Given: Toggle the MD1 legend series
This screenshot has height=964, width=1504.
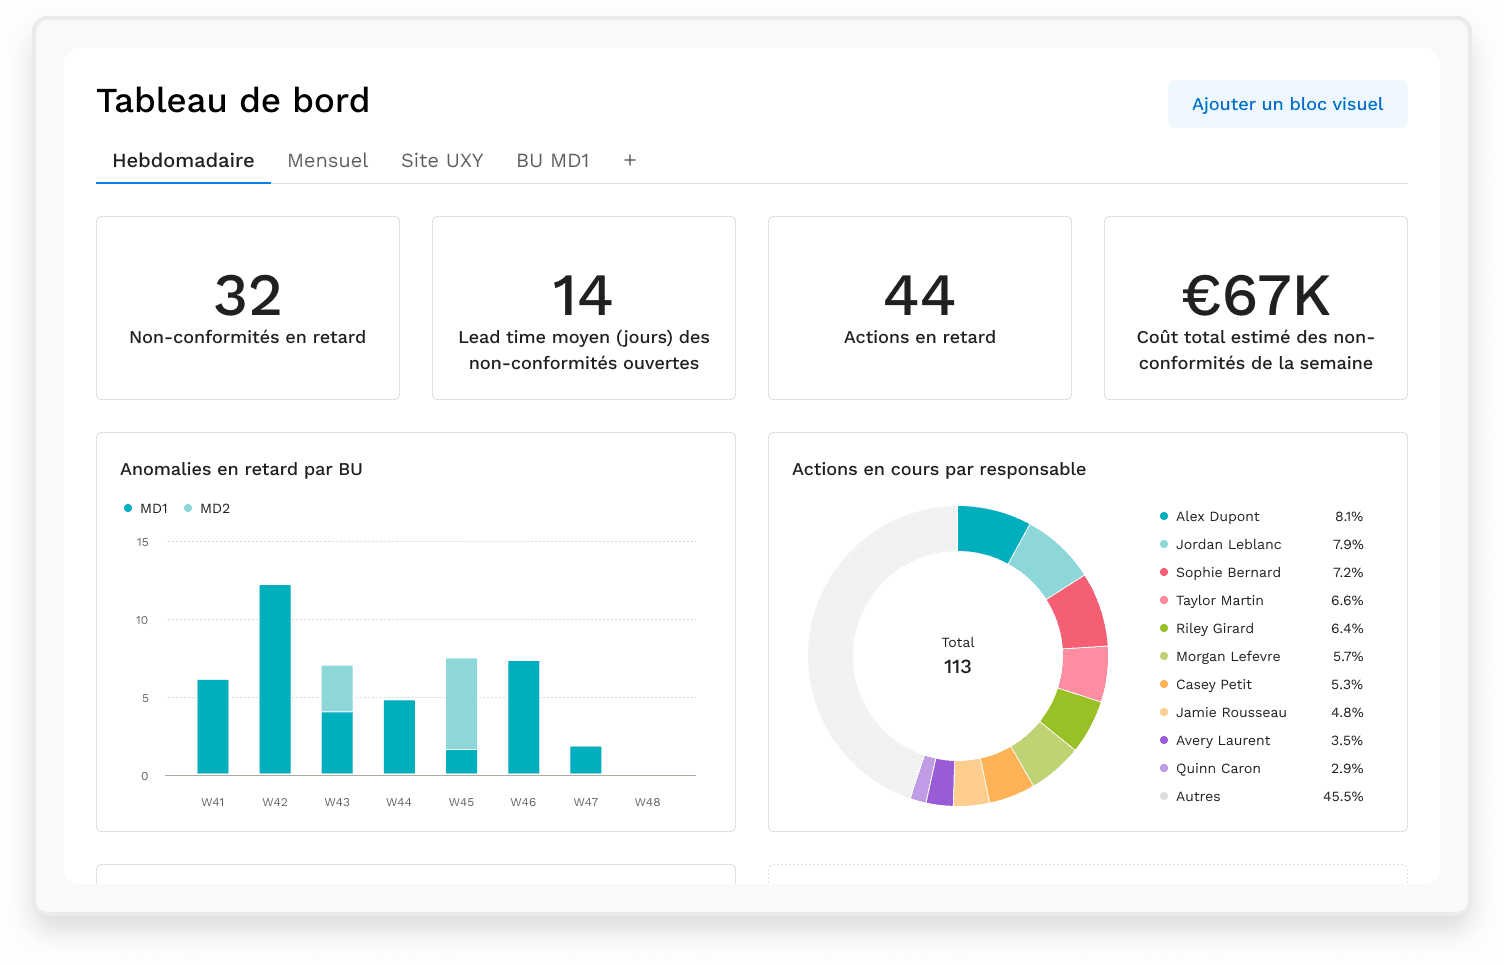Looking at the screenshot, I should [x=146, y=508].
